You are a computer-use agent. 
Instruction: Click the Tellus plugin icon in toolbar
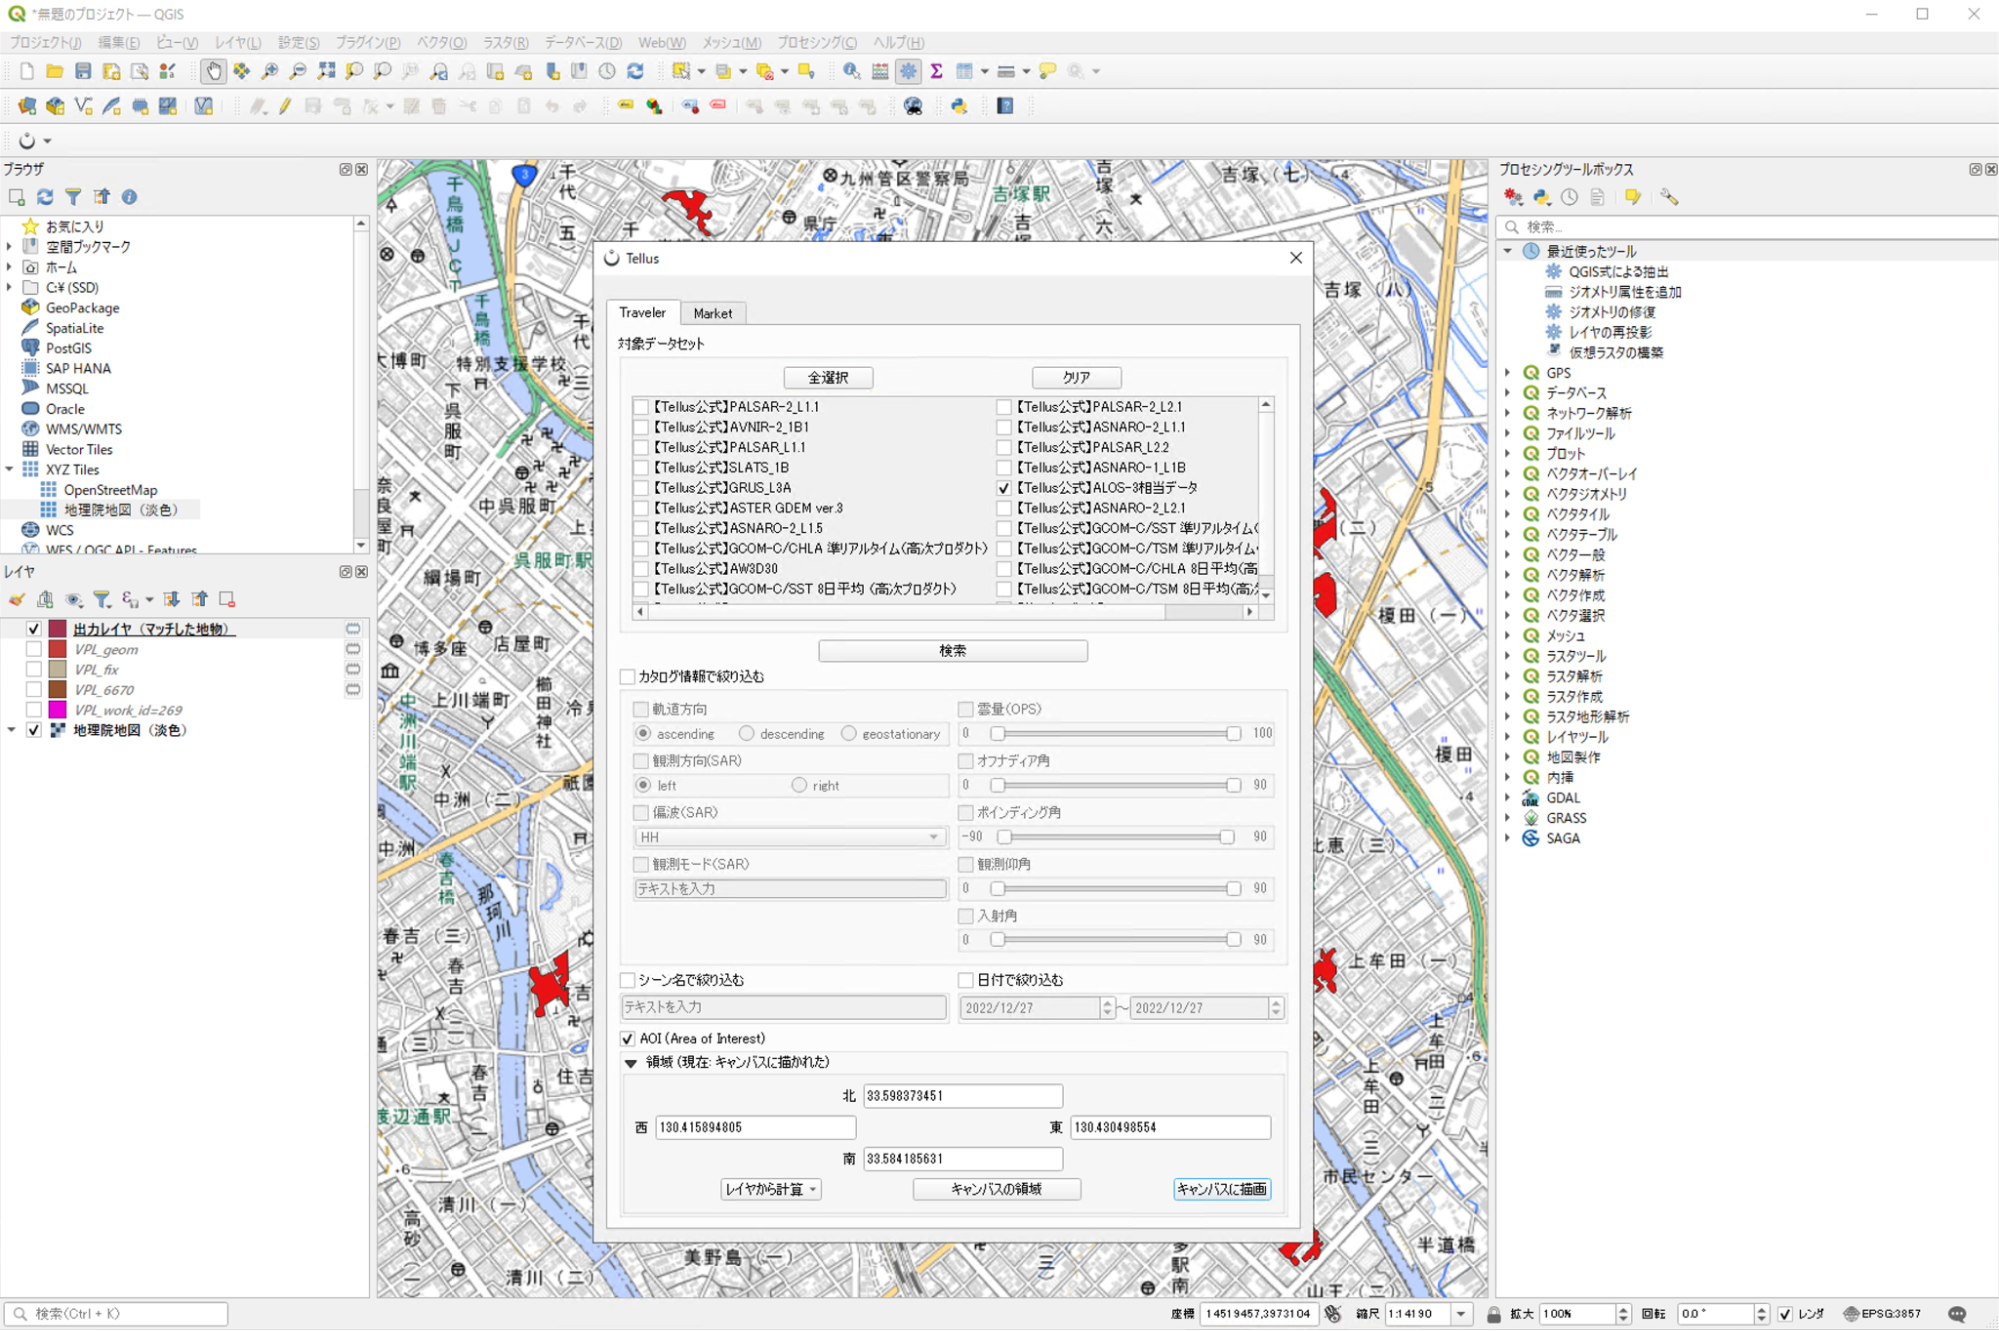(27, 141)
